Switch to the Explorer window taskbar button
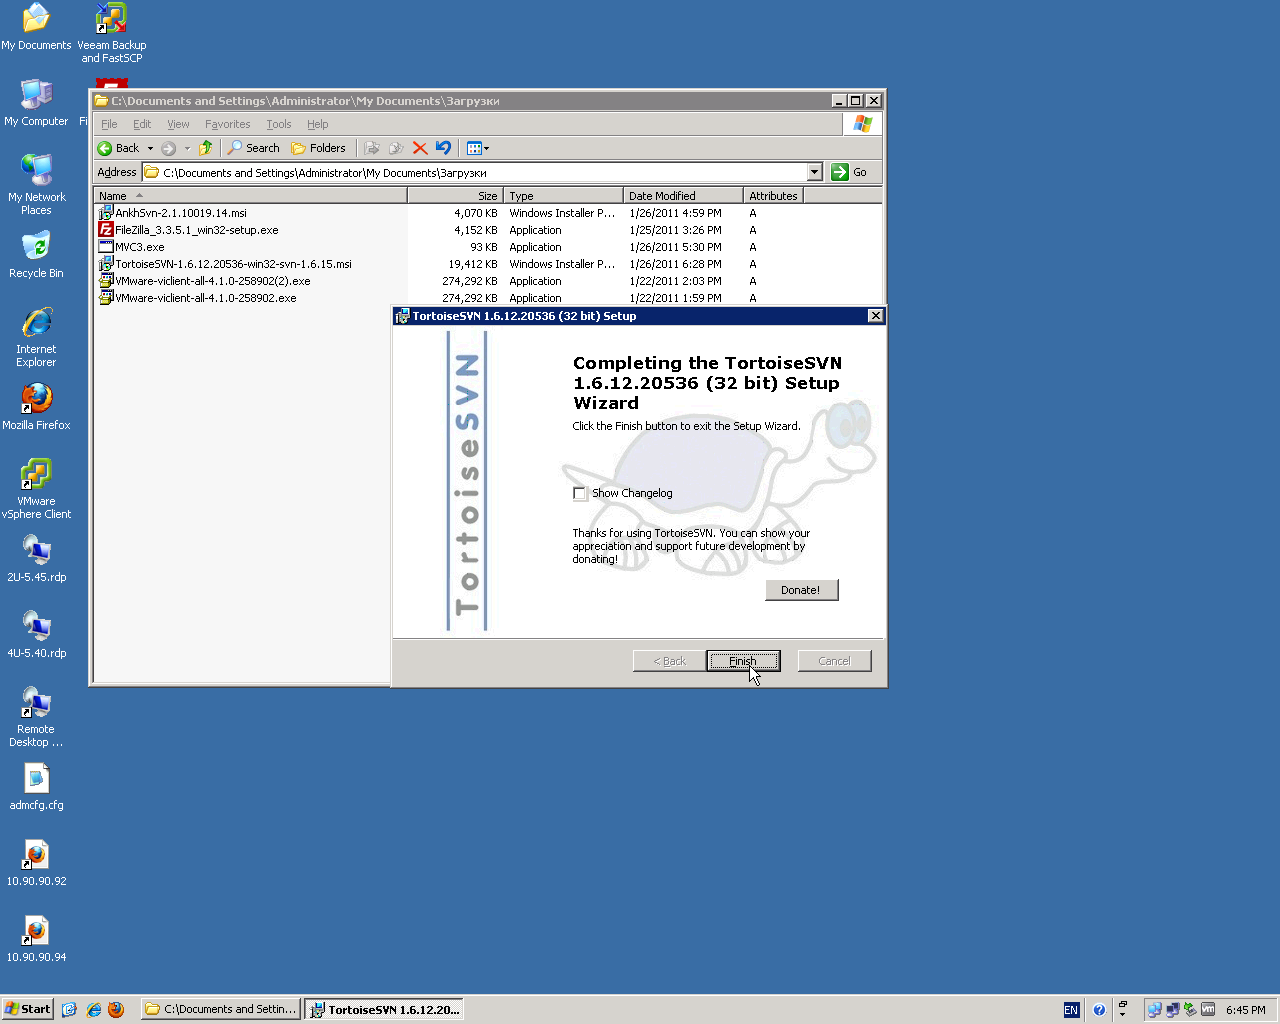 [x=221, y=1010]
